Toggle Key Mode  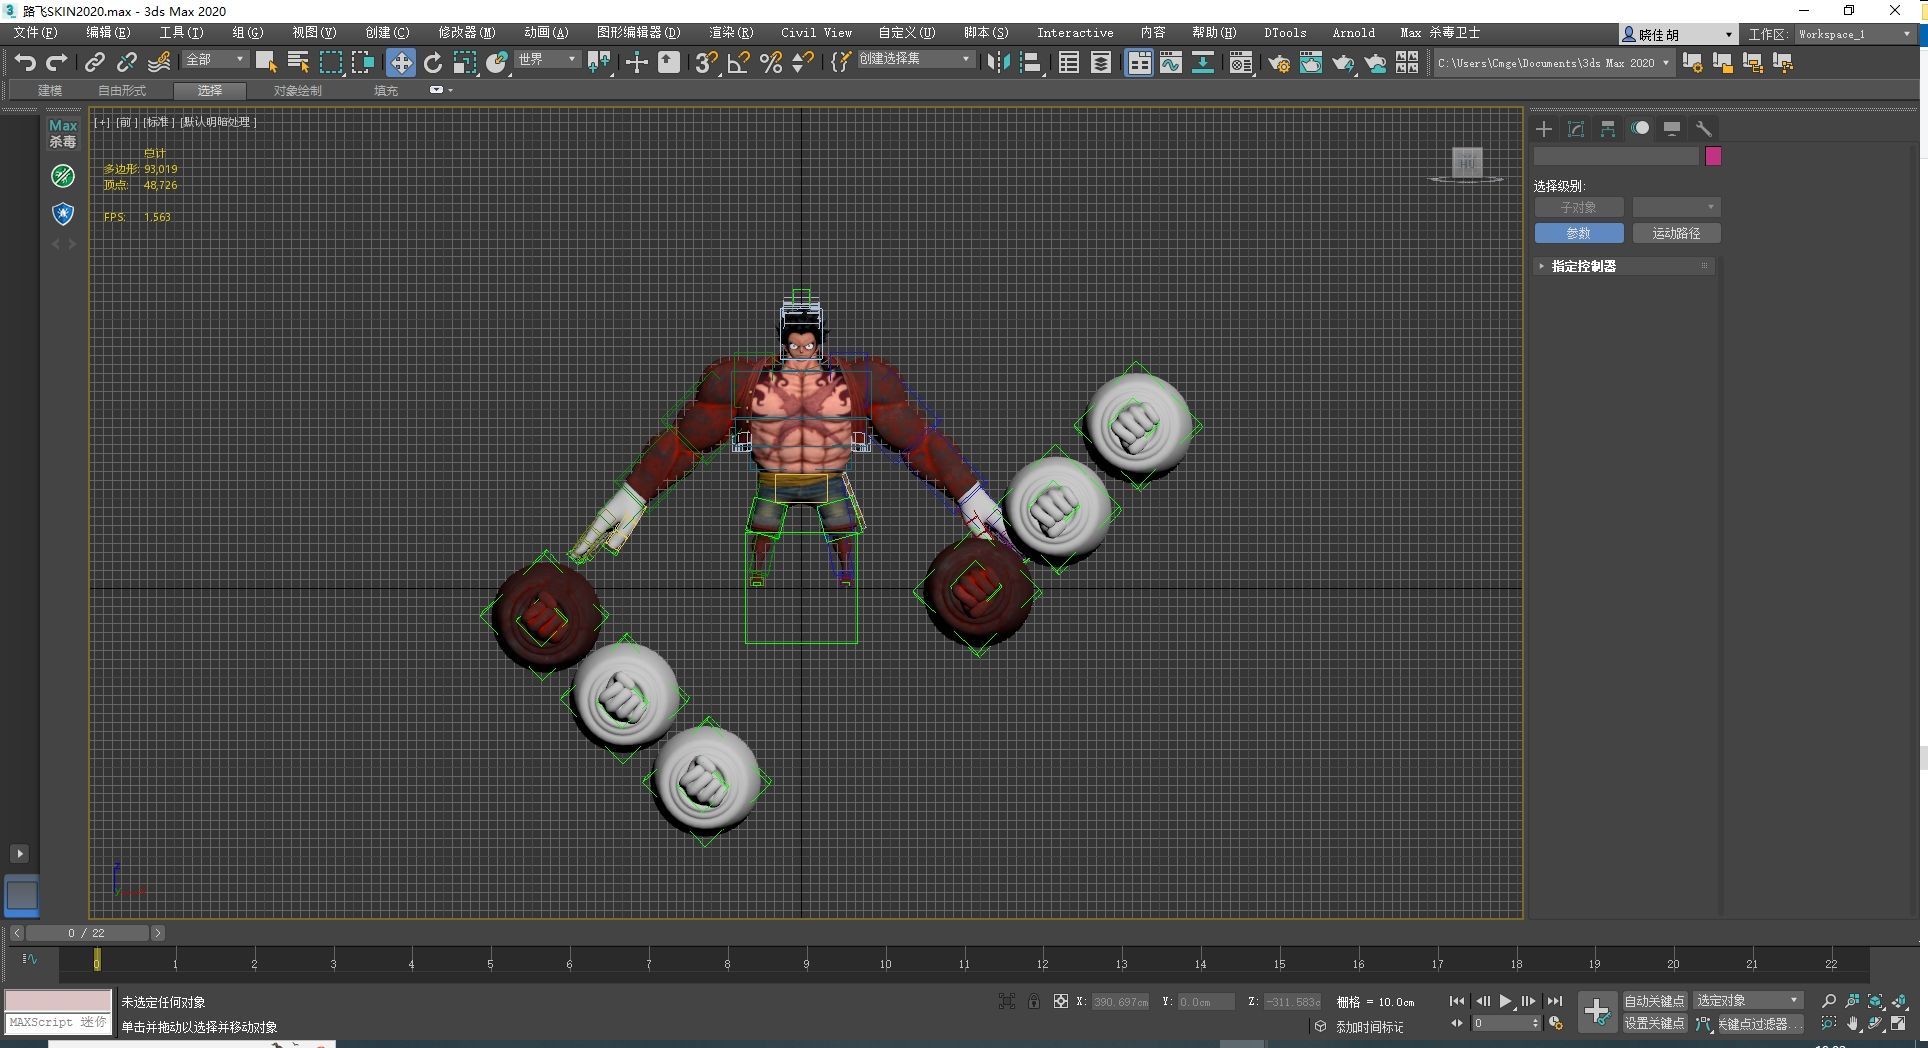pyautogui.click(x=1457, y=1023)
